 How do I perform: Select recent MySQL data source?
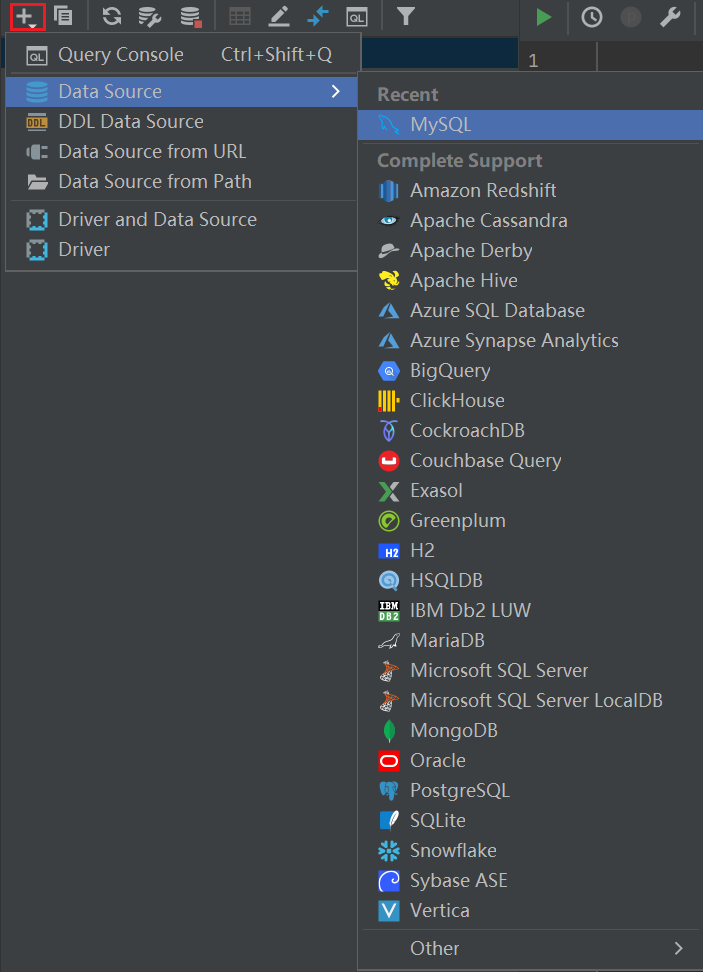(x=530, y=125)
